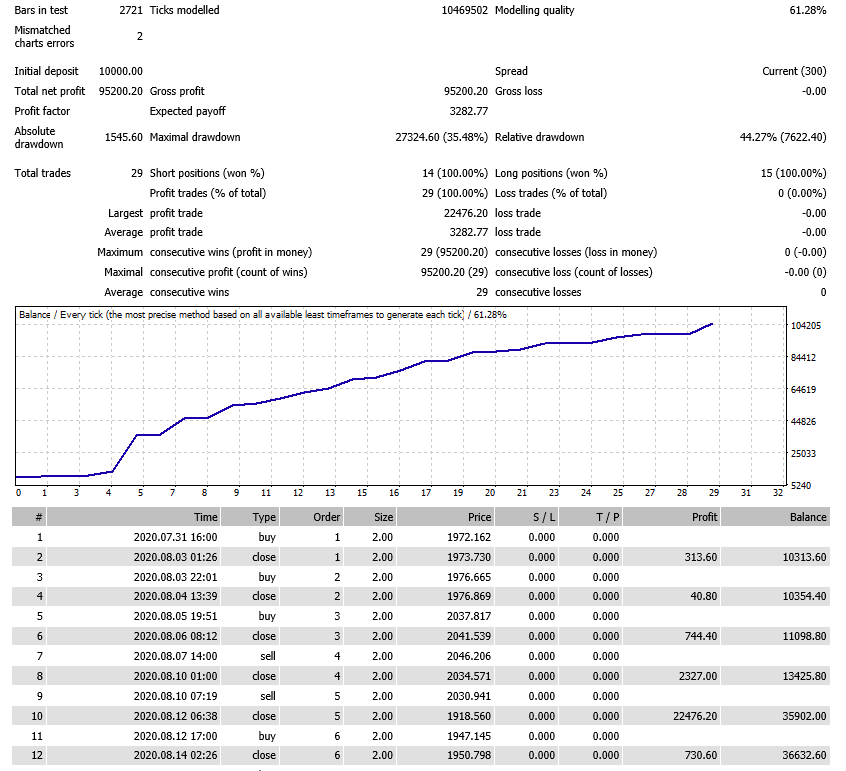The height and width of the screenshot is (771, 846).
Task: Click the profit 40.80 in row 4
Action: tap(704, 596)
